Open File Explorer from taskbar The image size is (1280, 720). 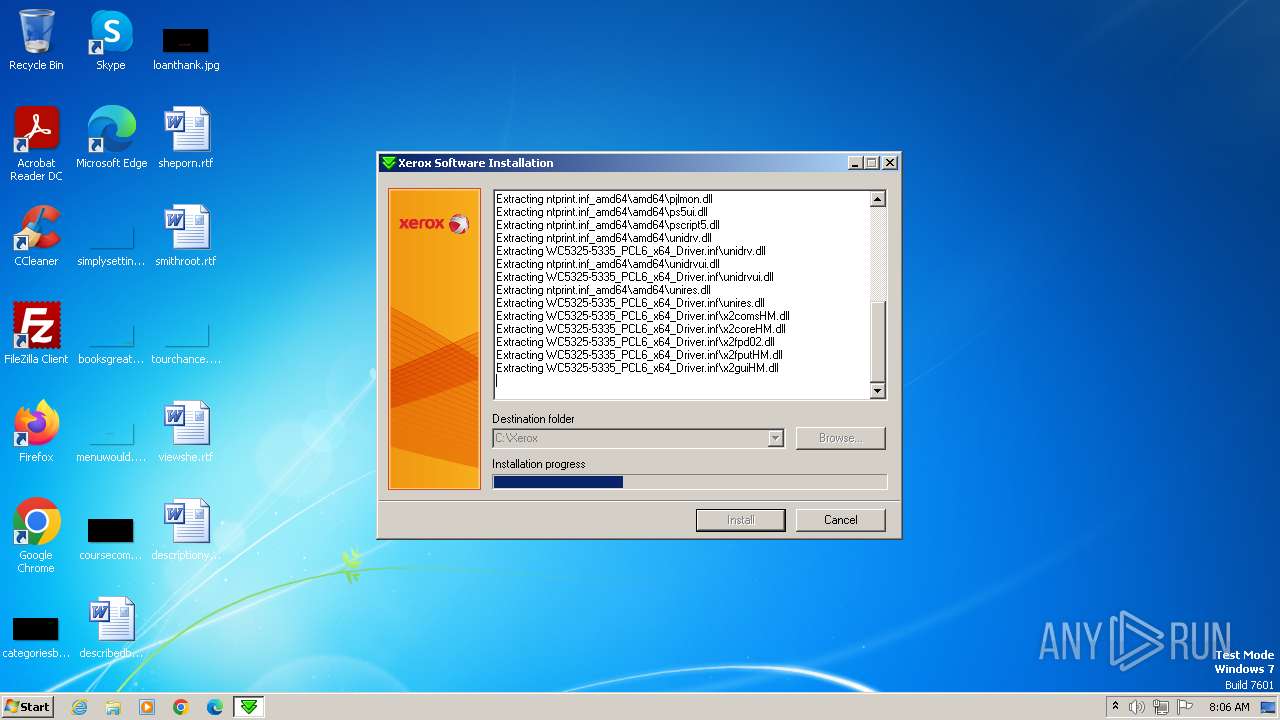point(113,707)
